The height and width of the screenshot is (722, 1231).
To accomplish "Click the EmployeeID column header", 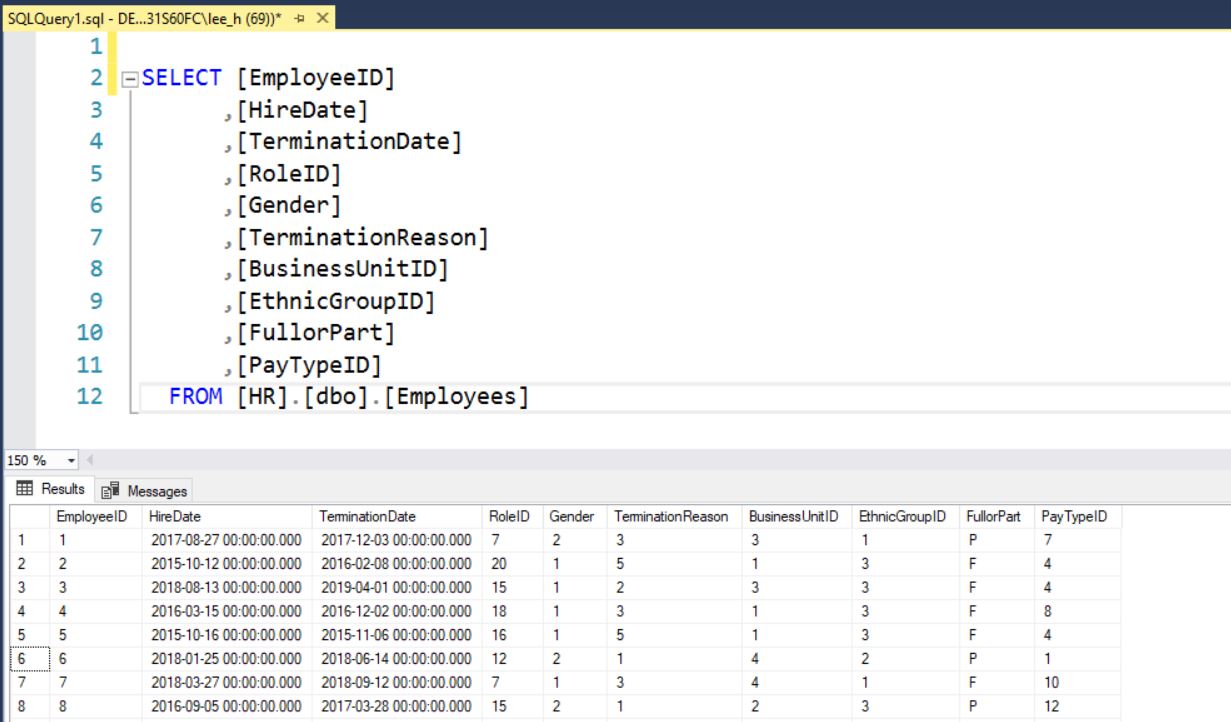I will [95, 517].
